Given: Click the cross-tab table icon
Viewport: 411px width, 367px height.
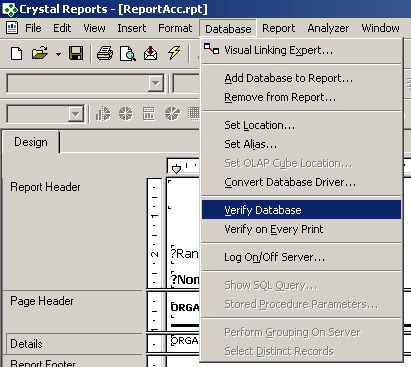Looking at the screenshot, I should 149,114.
